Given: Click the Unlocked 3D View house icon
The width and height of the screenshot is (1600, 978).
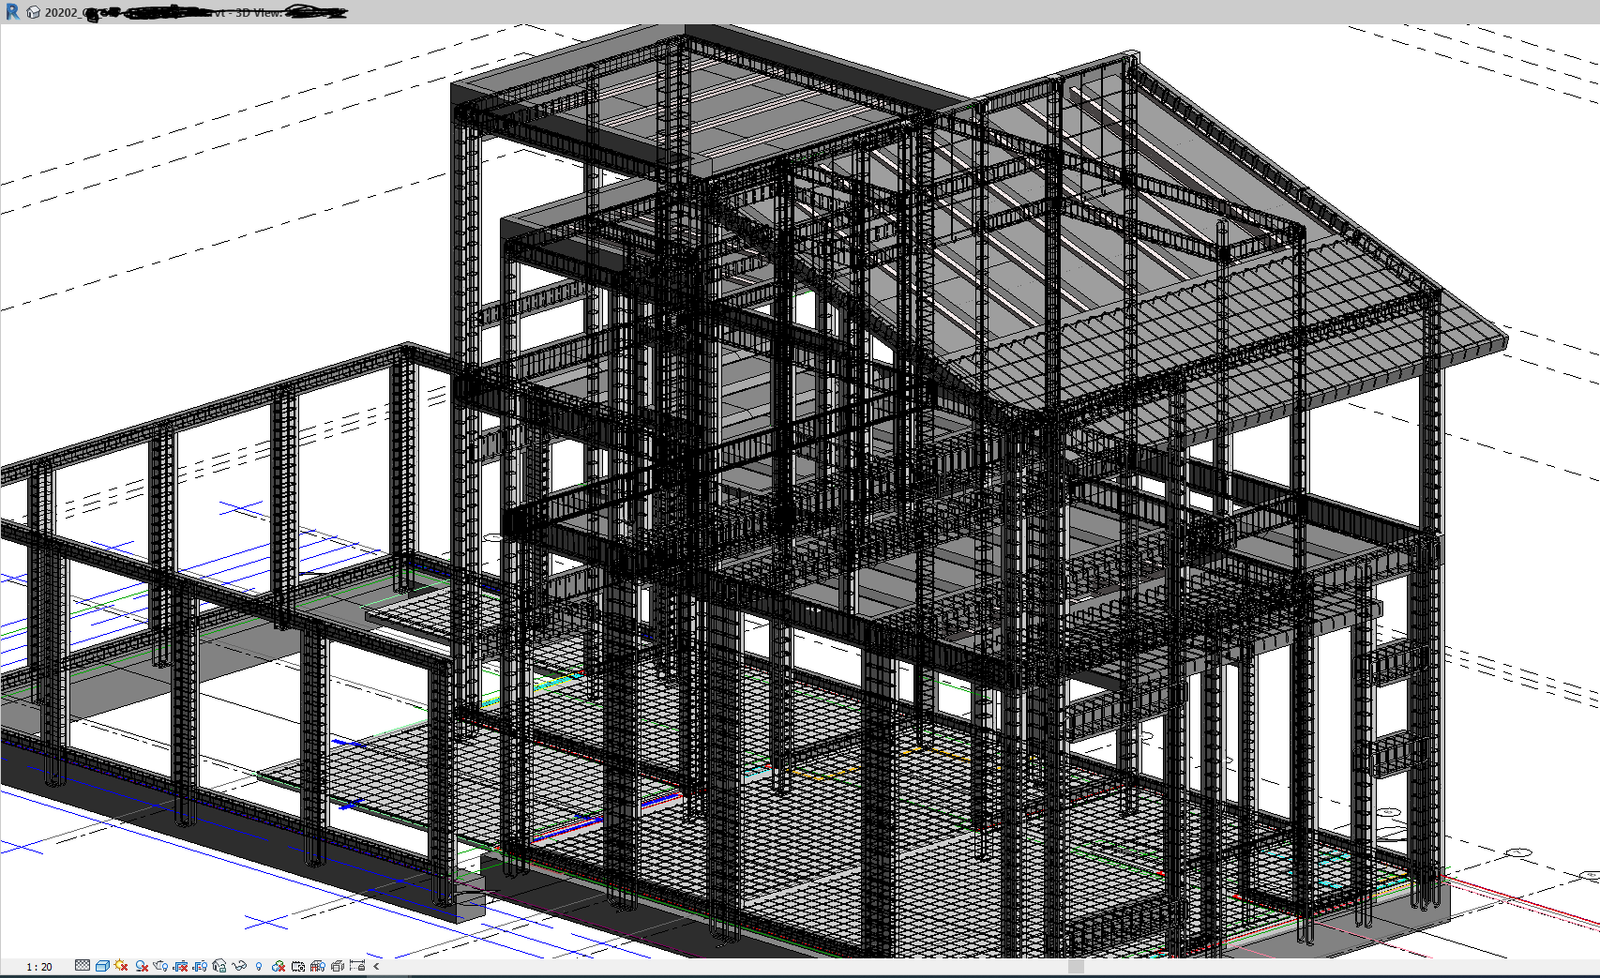Looking at the screenshot, I should pos(220,966).
